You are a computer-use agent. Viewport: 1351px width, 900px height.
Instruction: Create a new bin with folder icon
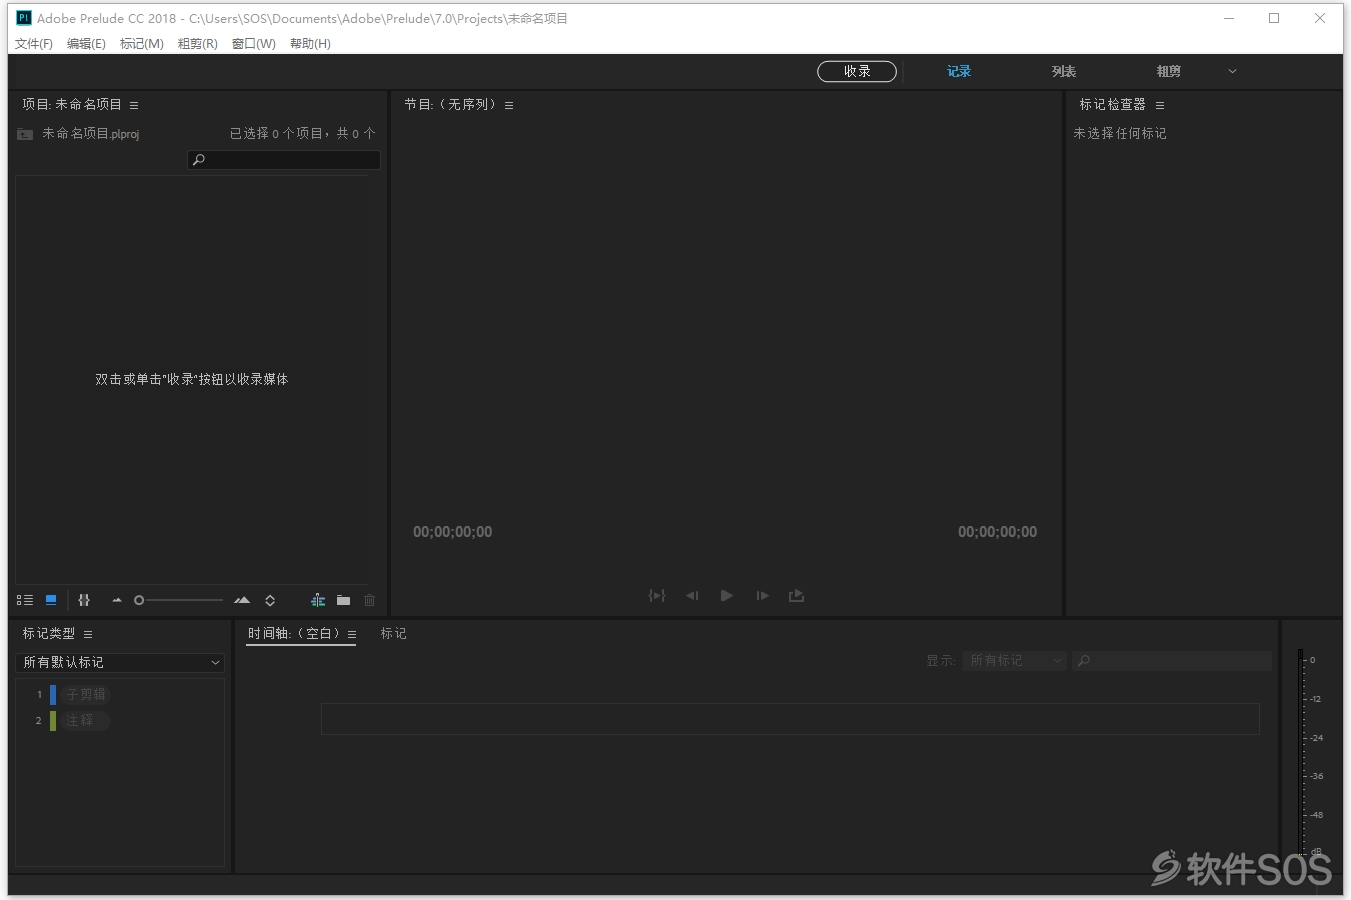[x=343, y=600]
